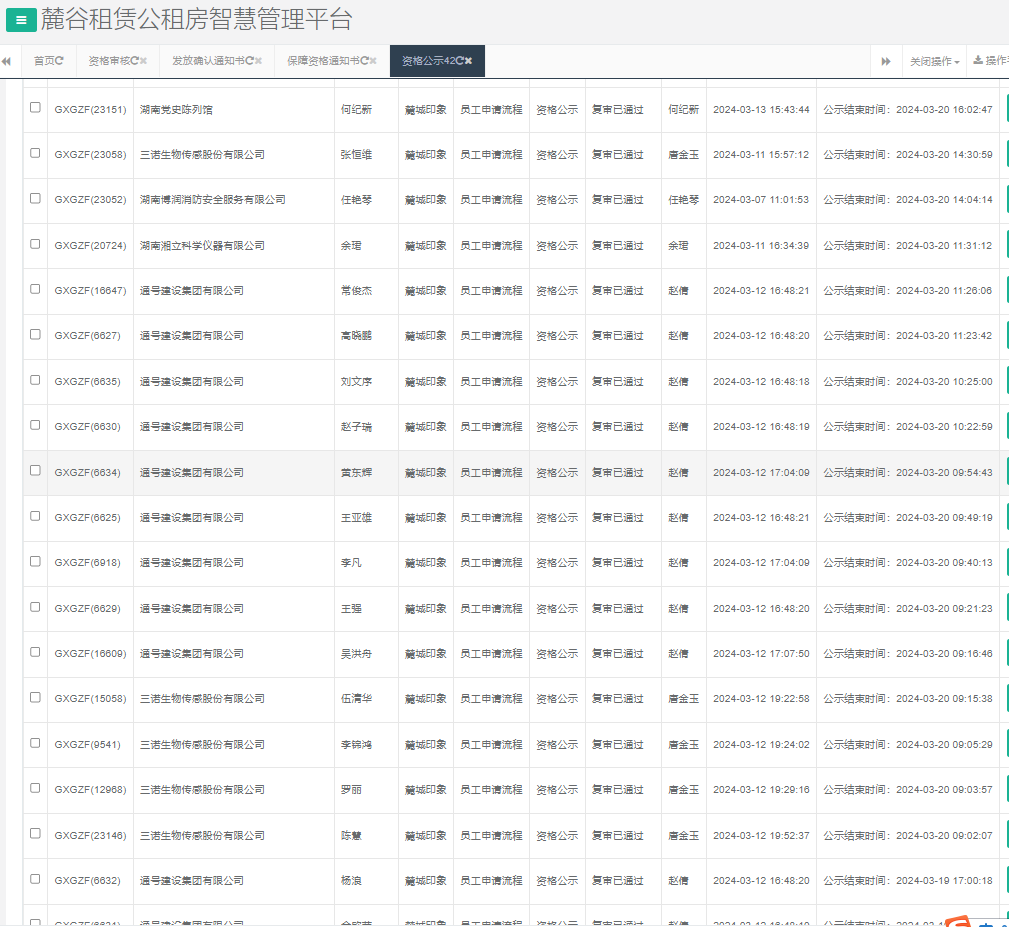Close the active 资格公示42 tab

click(x=468, y=61)
